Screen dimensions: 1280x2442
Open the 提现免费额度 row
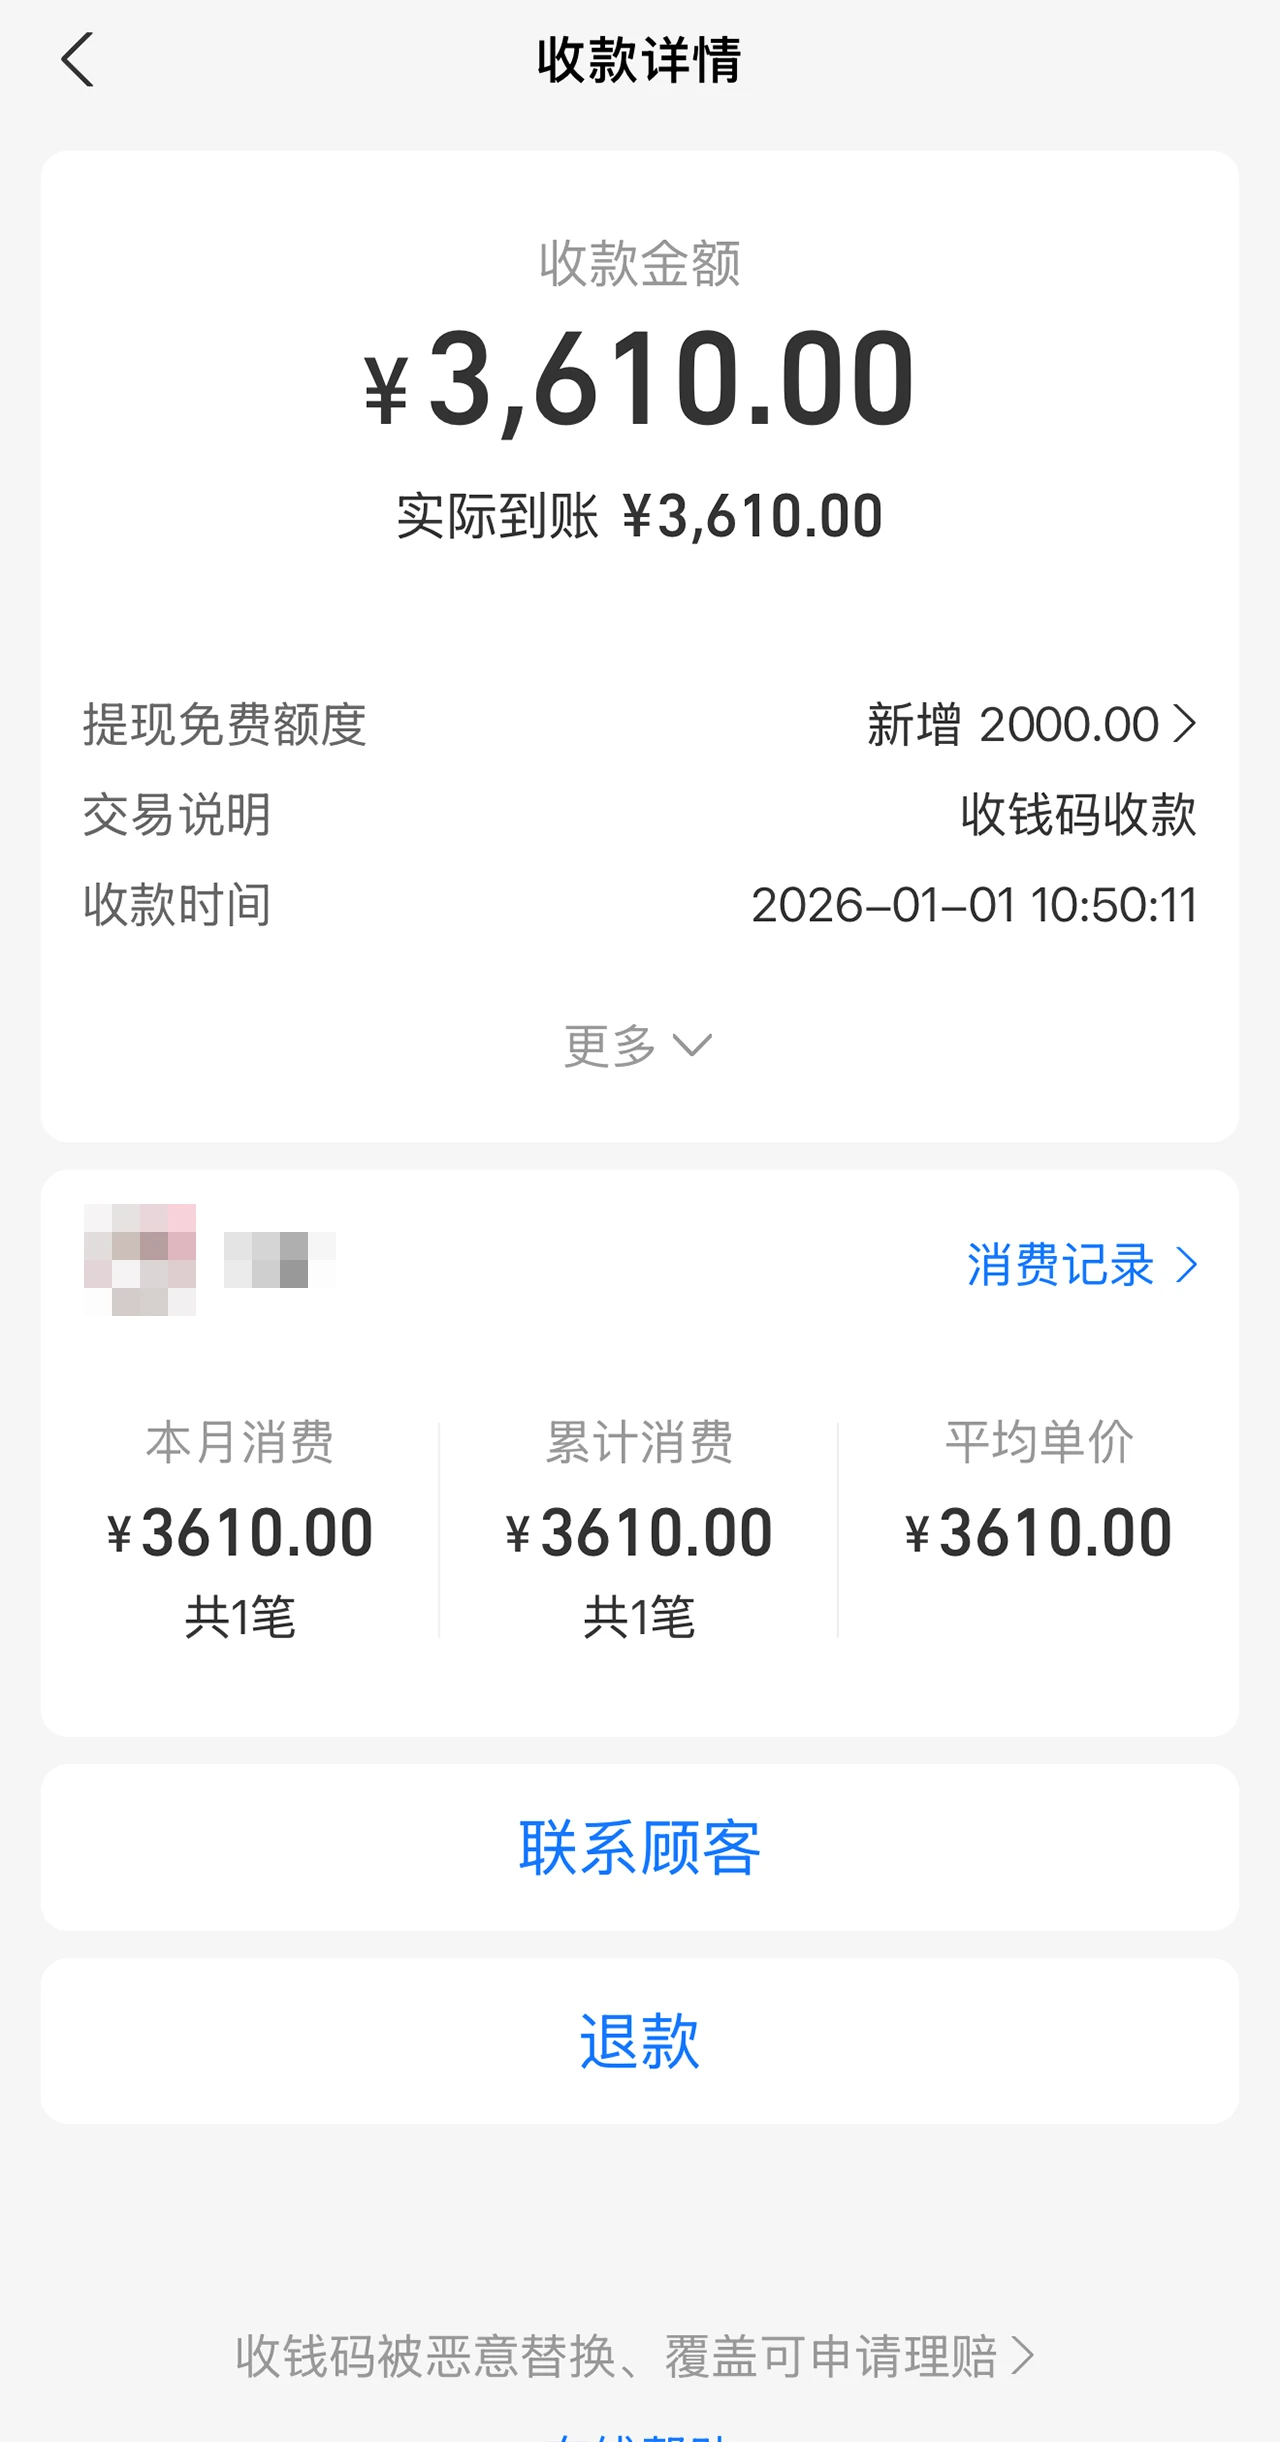[640, 724]
